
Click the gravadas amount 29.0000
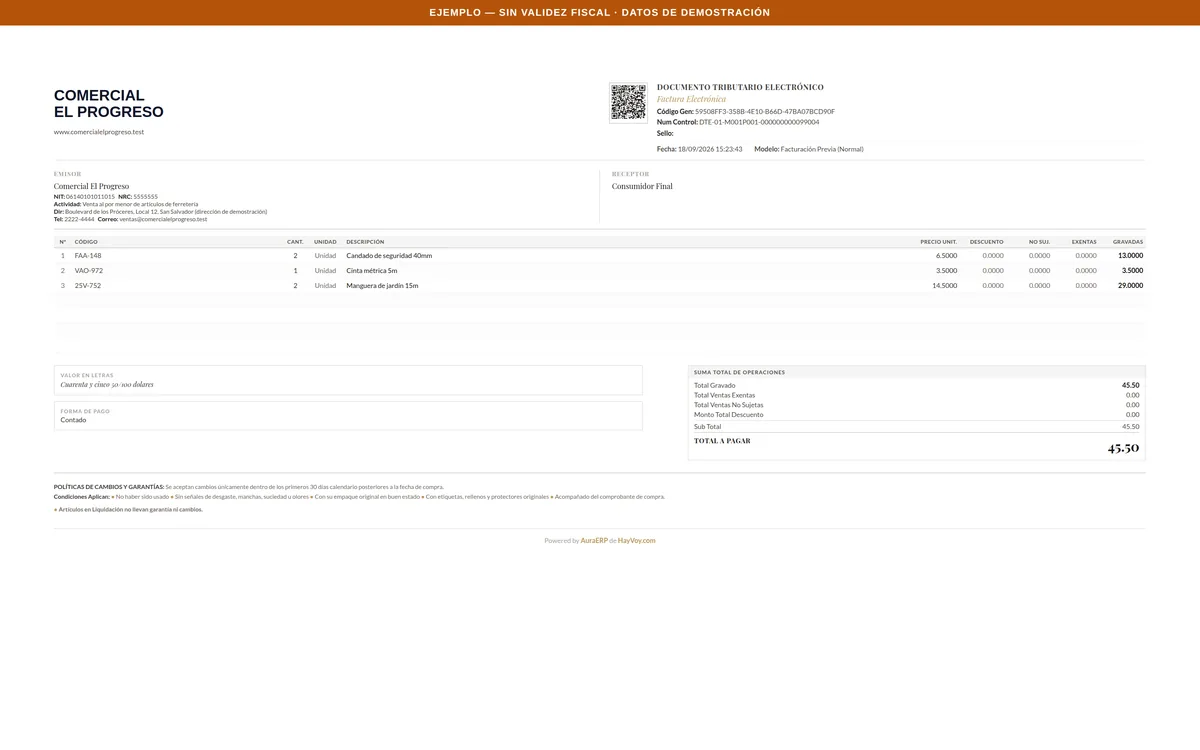(1130, 286)
